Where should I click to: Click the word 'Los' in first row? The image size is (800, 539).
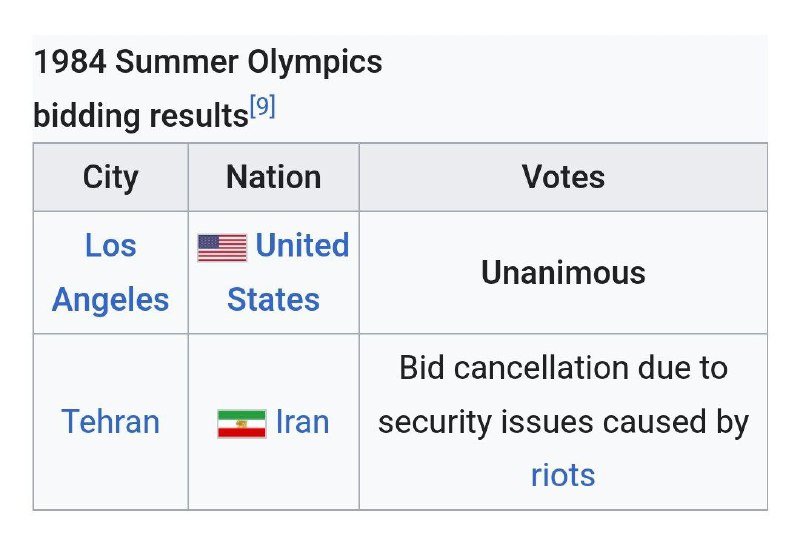(x=111, y=246)
